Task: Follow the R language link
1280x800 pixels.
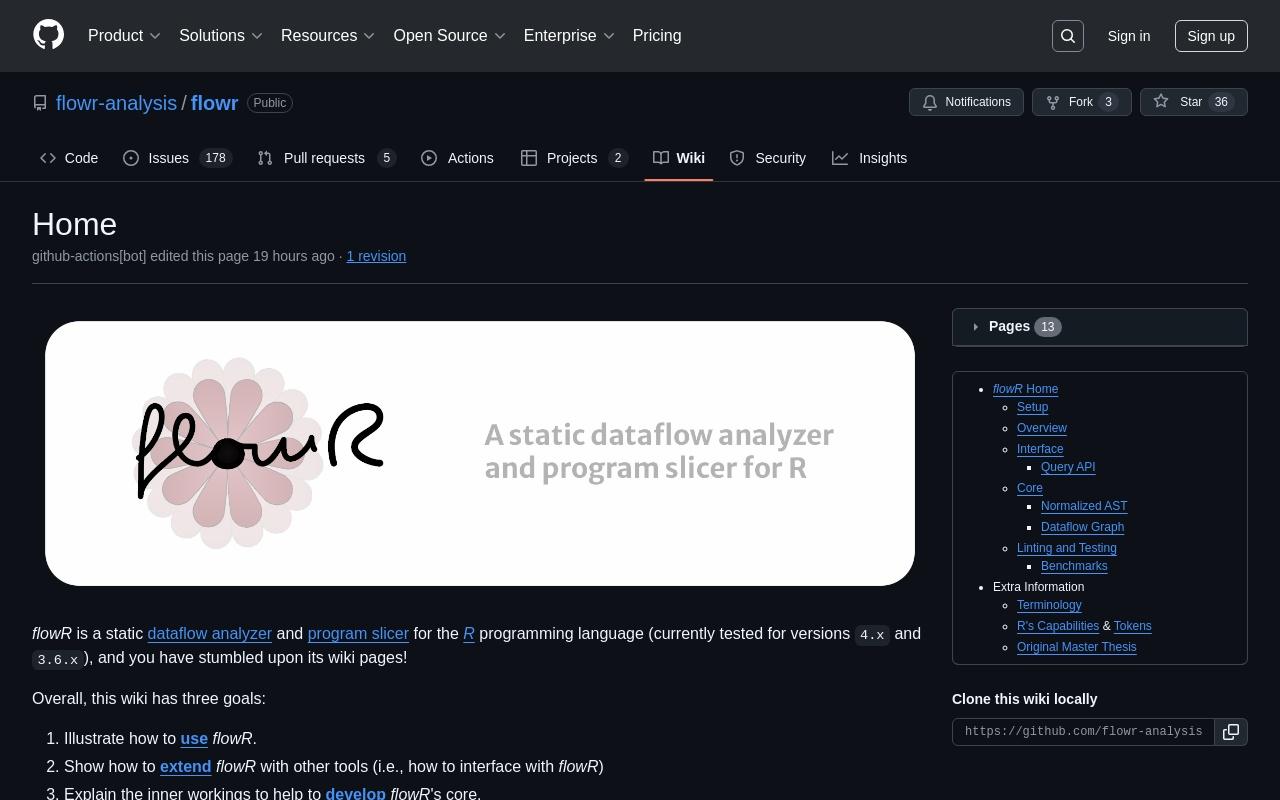Action: [x=468, y=634]
